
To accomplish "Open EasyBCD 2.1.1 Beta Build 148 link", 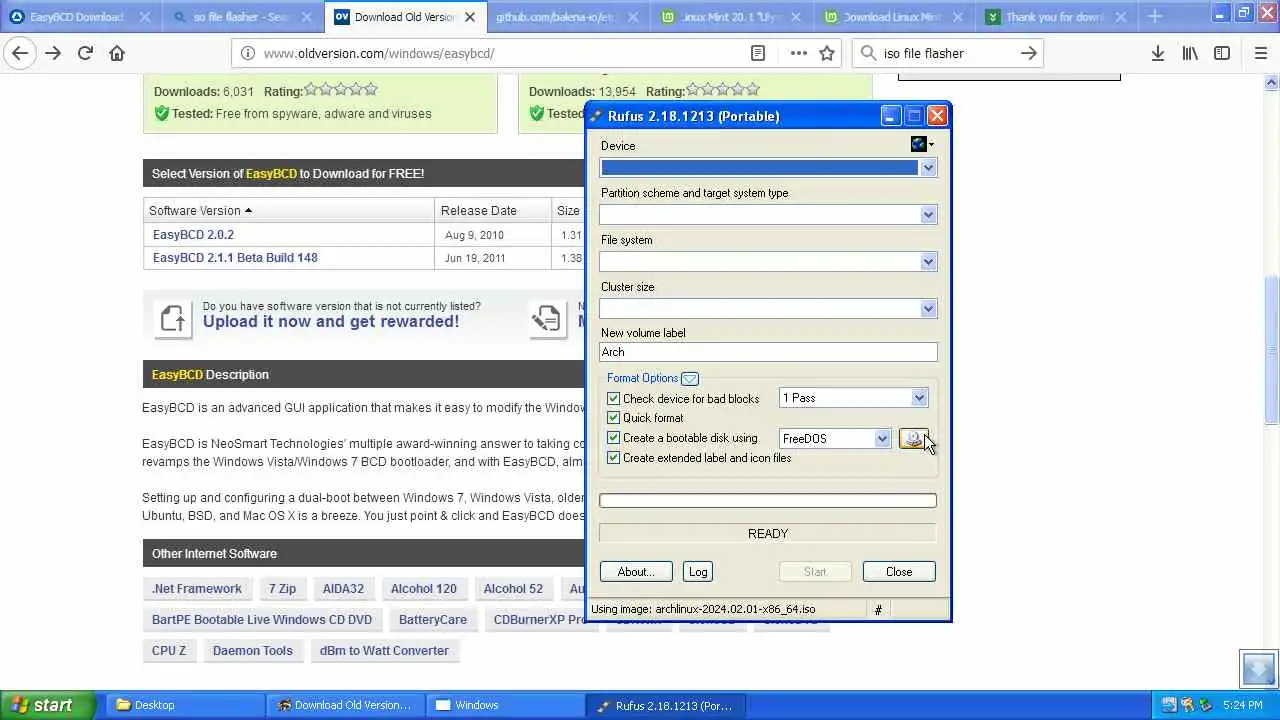I will pos(235,258).
